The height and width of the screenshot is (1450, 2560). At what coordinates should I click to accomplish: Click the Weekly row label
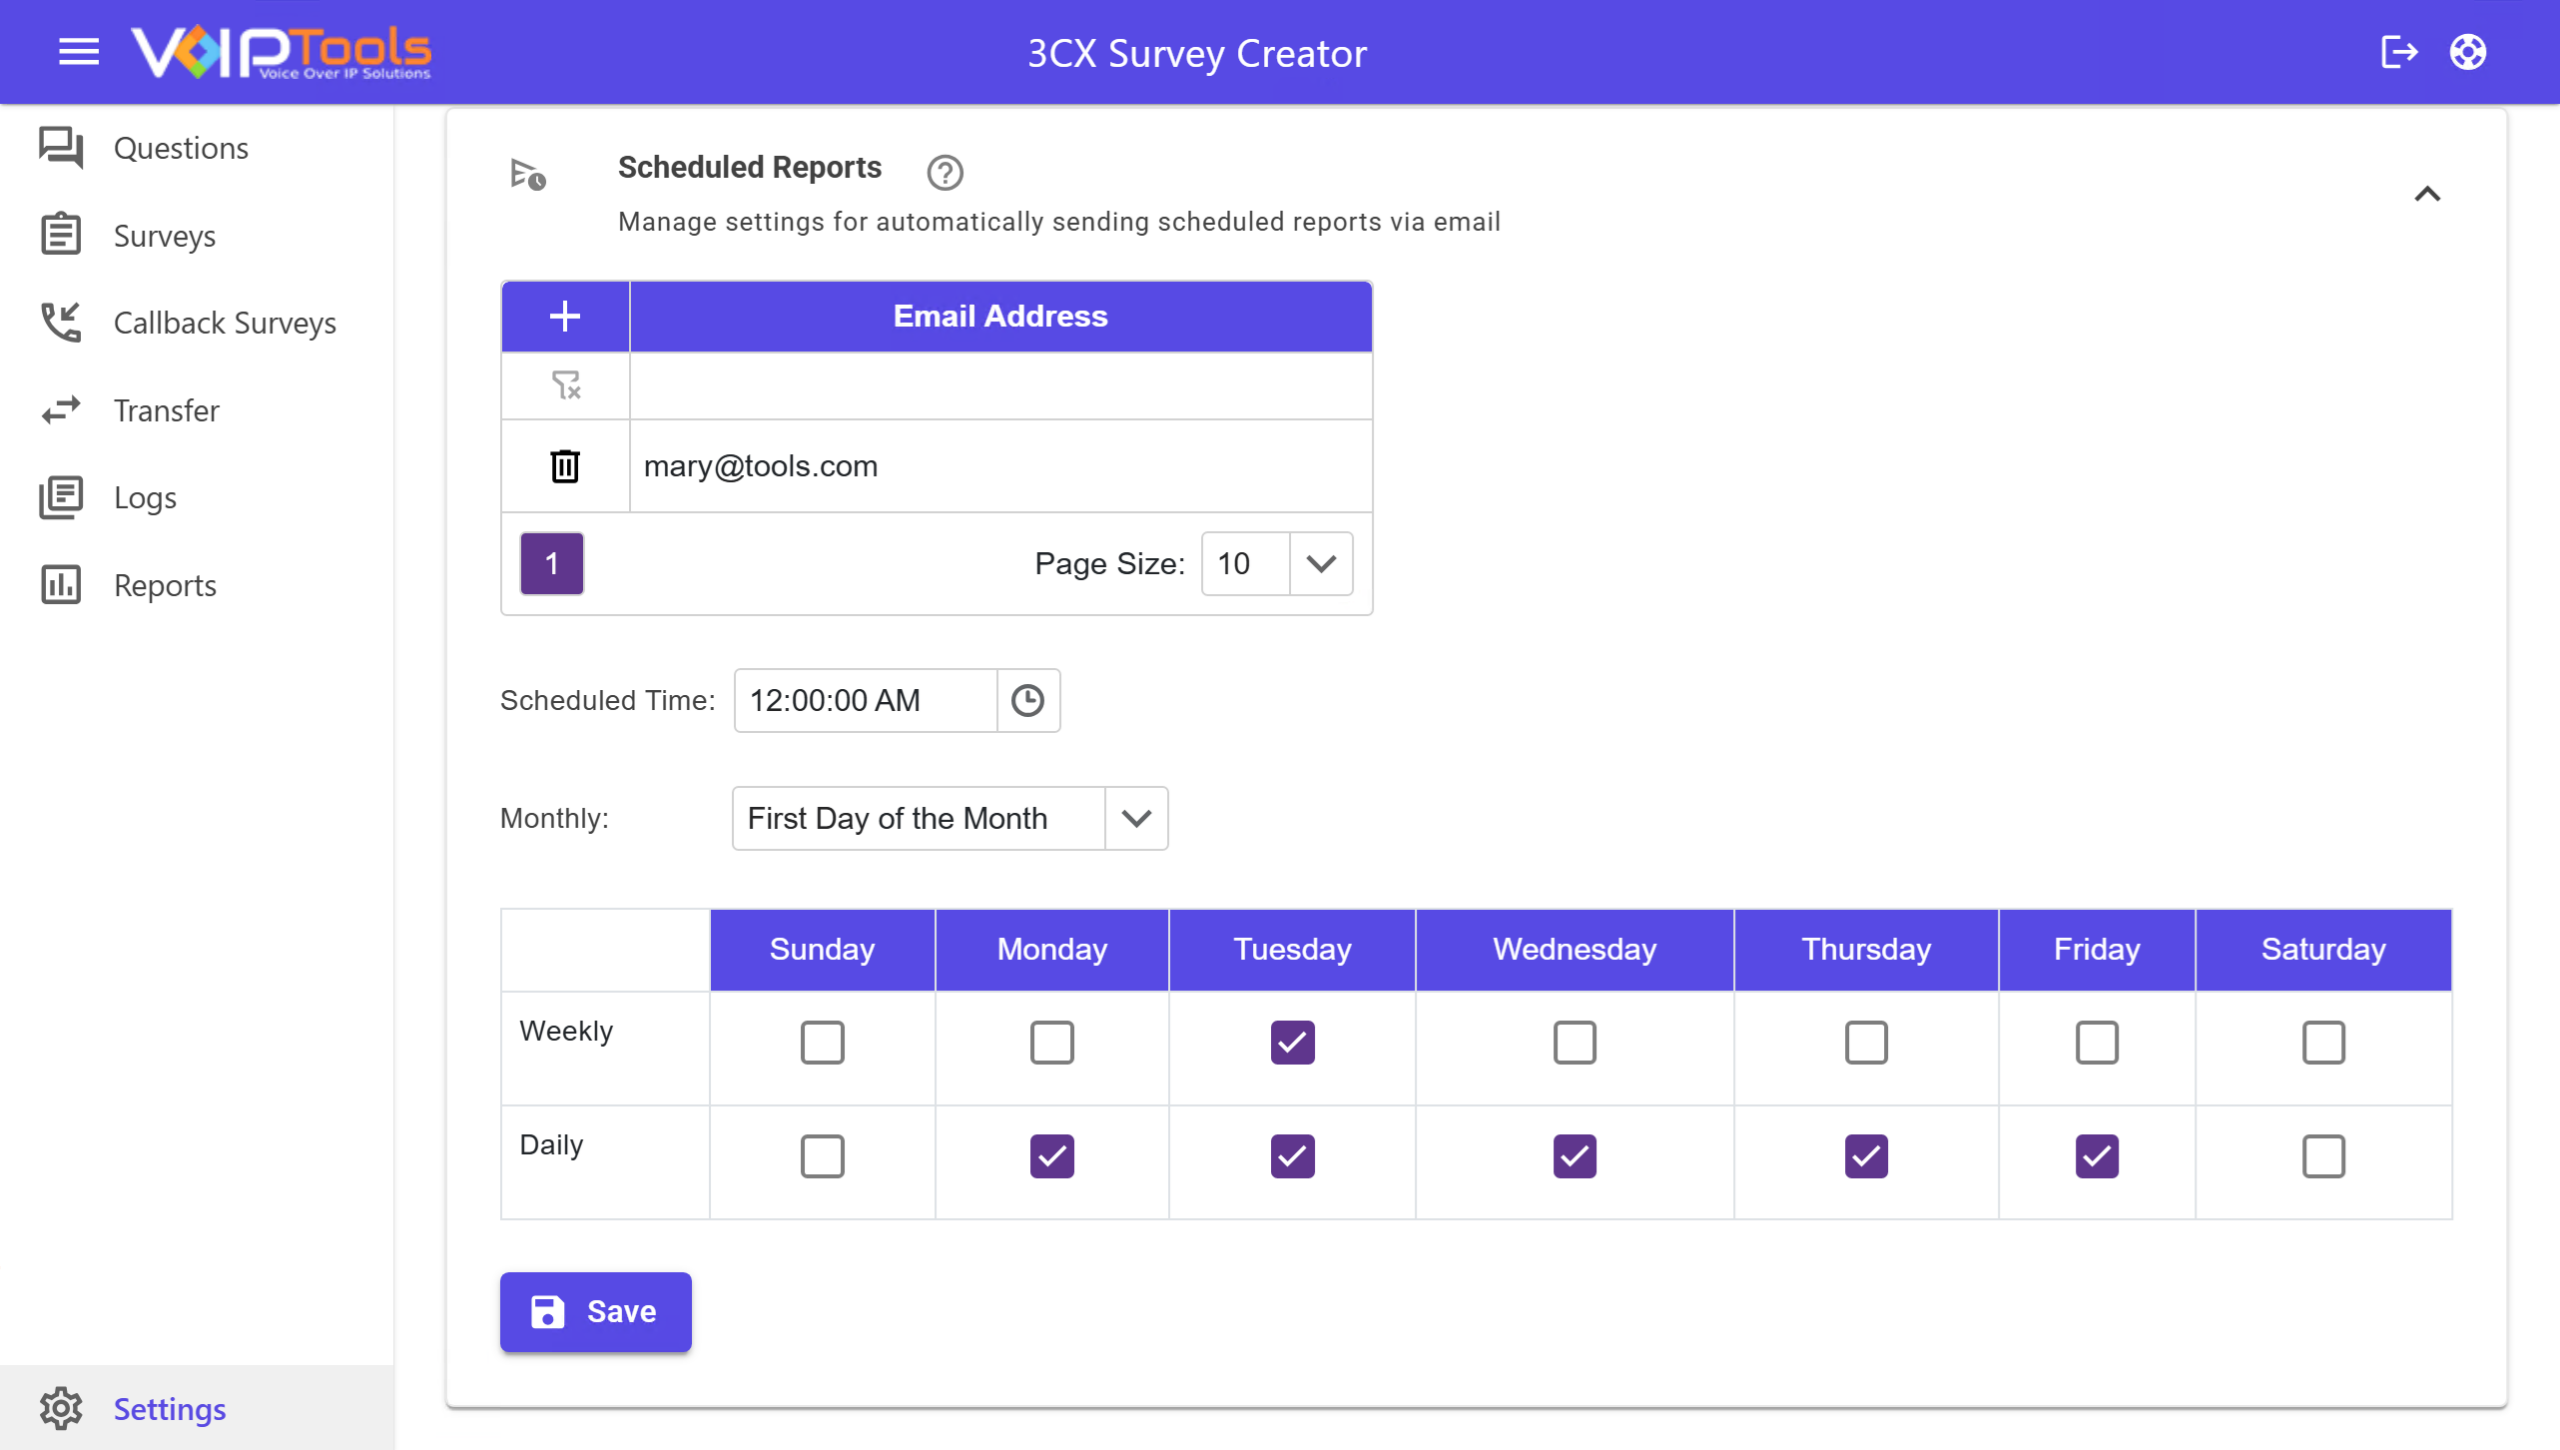(566, 1031)
